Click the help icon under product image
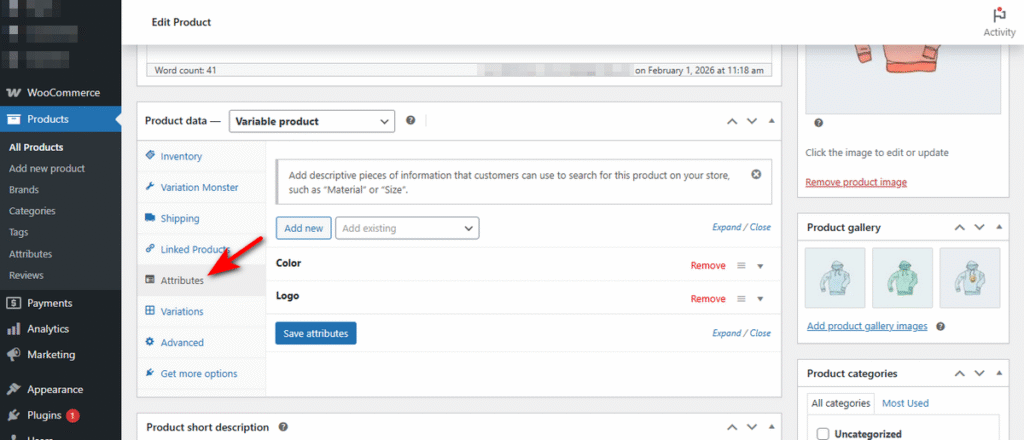This screenshot has height=440, width=1024. (x=818, y=123)
